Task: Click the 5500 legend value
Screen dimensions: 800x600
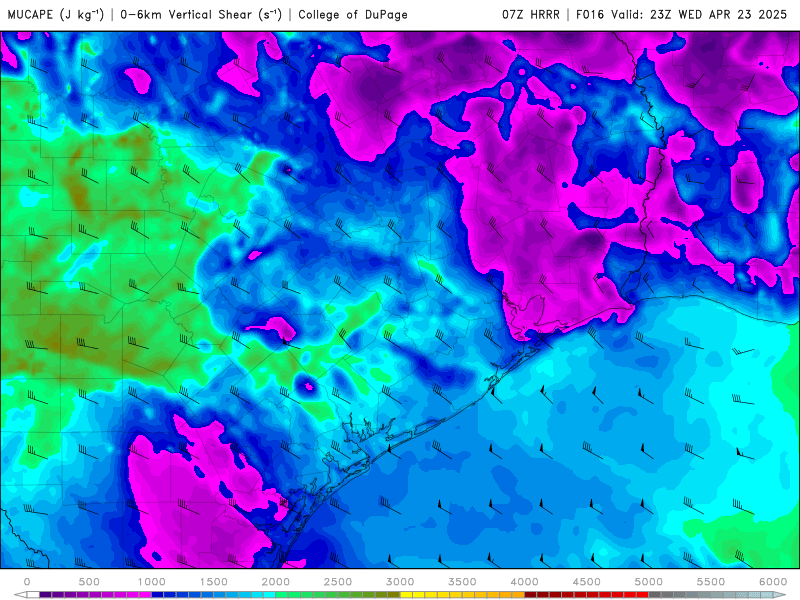Action: [x=711, y=582]
